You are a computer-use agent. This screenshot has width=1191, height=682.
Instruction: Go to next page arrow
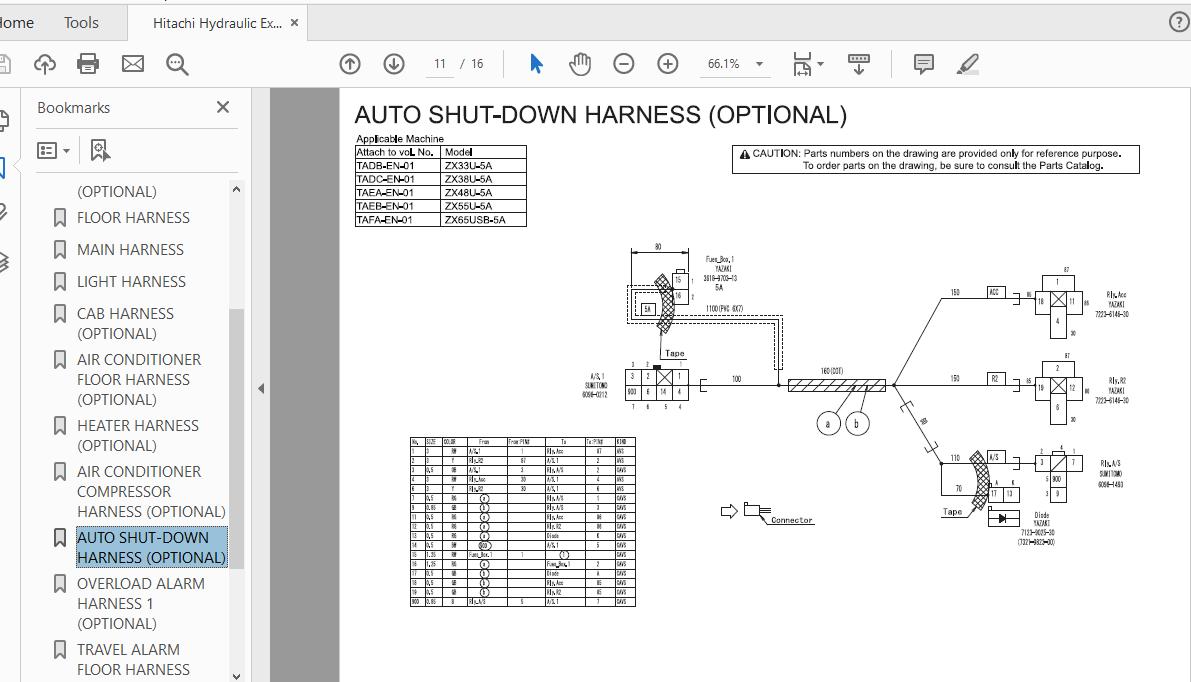(393, 64)
